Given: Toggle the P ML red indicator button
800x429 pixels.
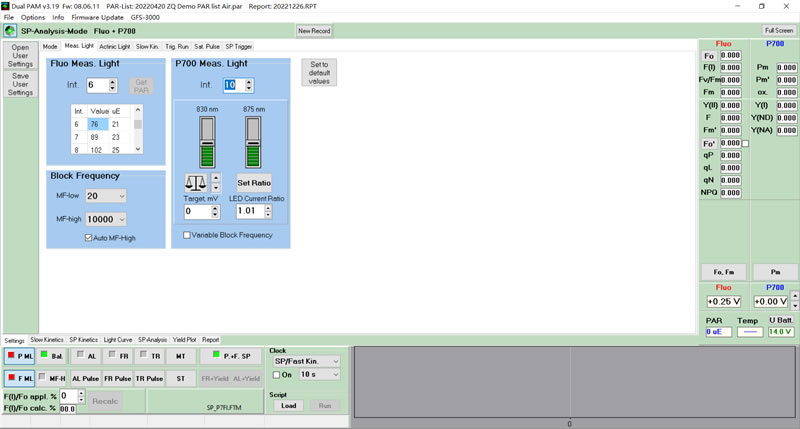Looking at the screenshot, I should 19,356.
